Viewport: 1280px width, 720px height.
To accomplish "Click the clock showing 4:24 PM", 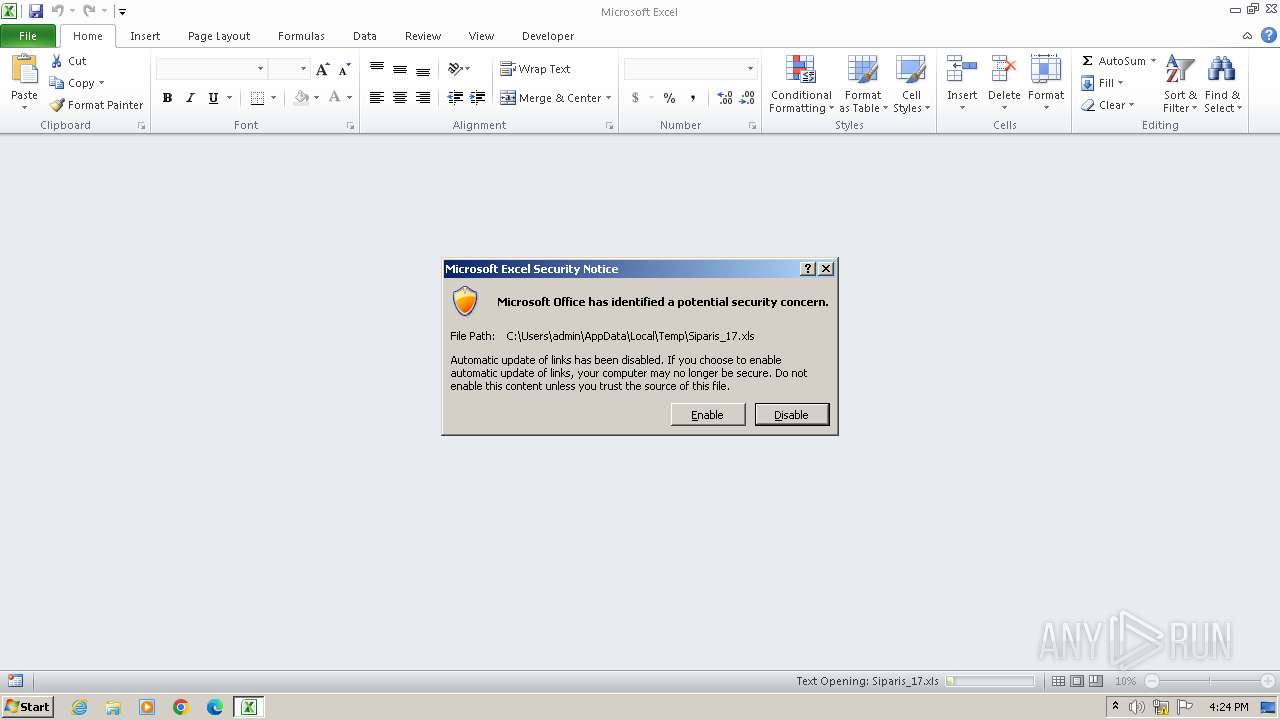I will 1228,707.
